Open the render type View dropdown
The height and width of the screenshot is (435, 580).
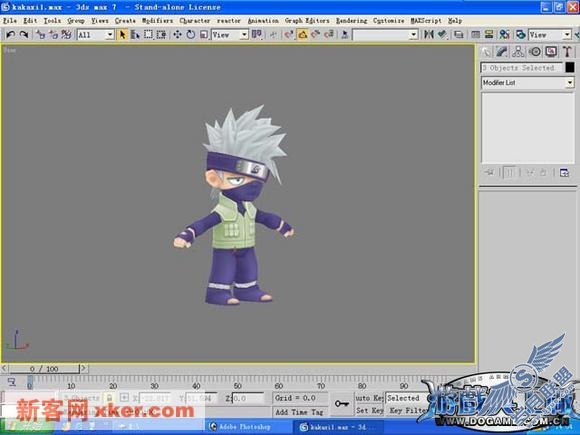click(x=550, y=35)
